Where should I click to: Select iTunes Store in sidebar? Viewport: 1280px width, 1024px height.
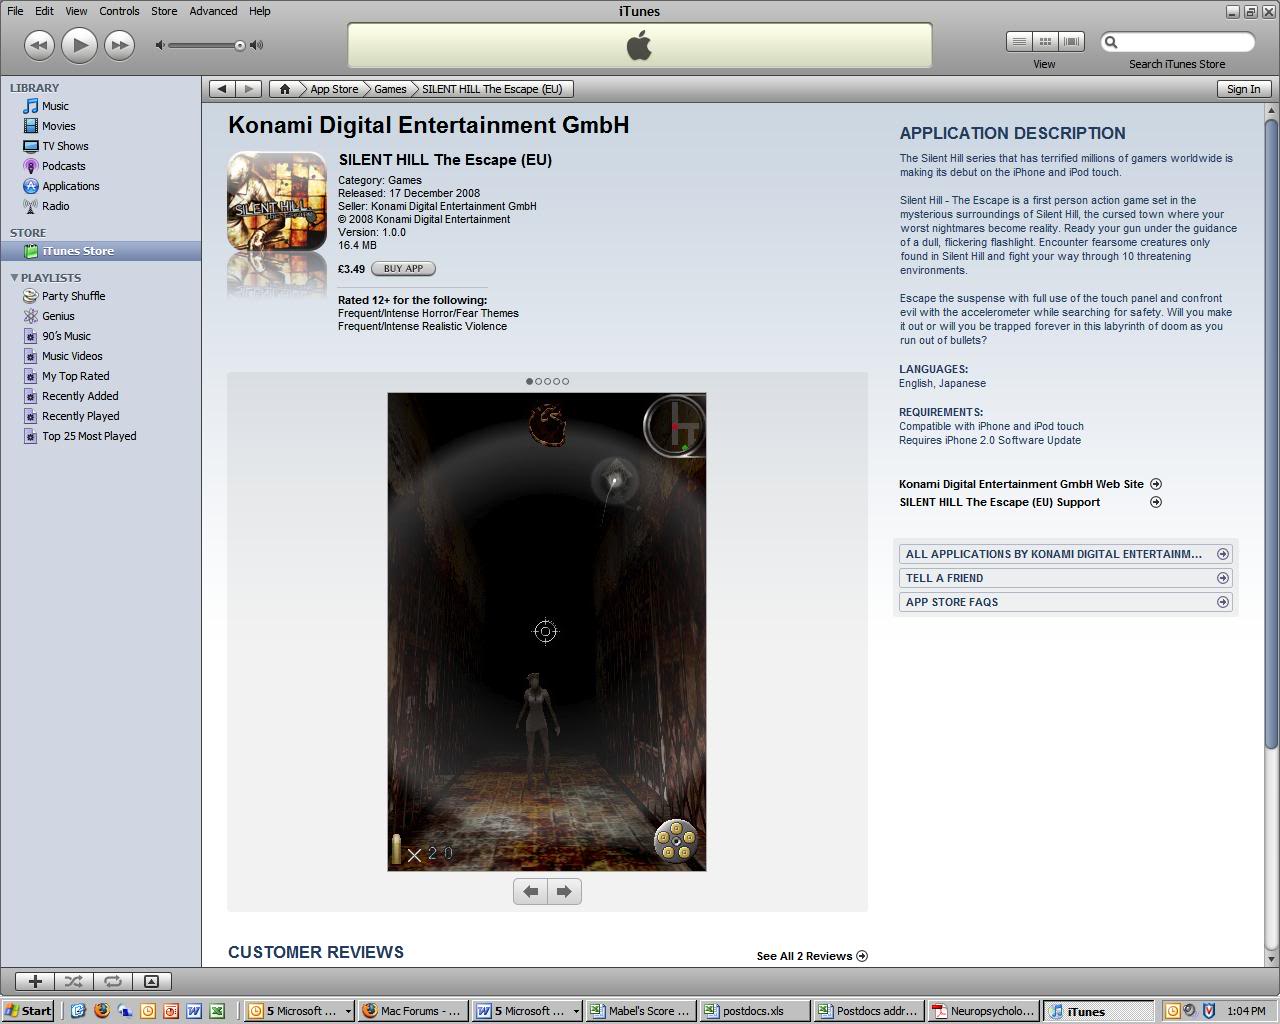100,251
